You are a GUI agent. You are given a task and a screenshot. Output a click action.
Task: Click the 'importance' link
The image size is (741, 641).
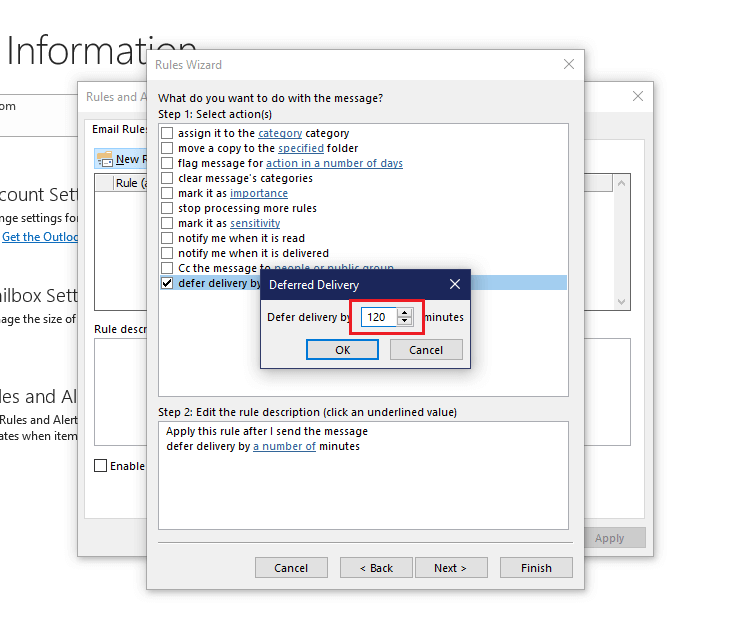click(x=259, y=193)
